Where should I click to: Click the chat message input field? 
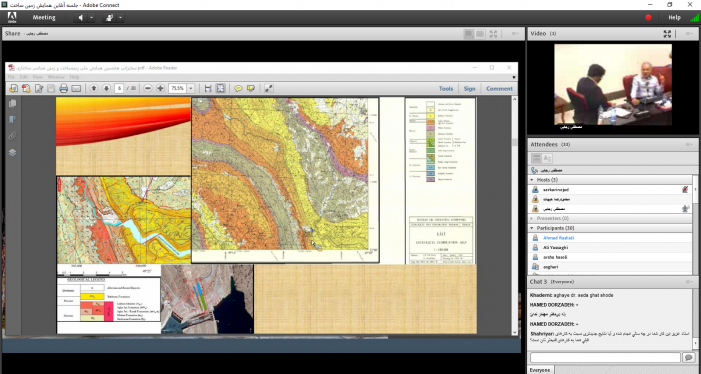605,357
